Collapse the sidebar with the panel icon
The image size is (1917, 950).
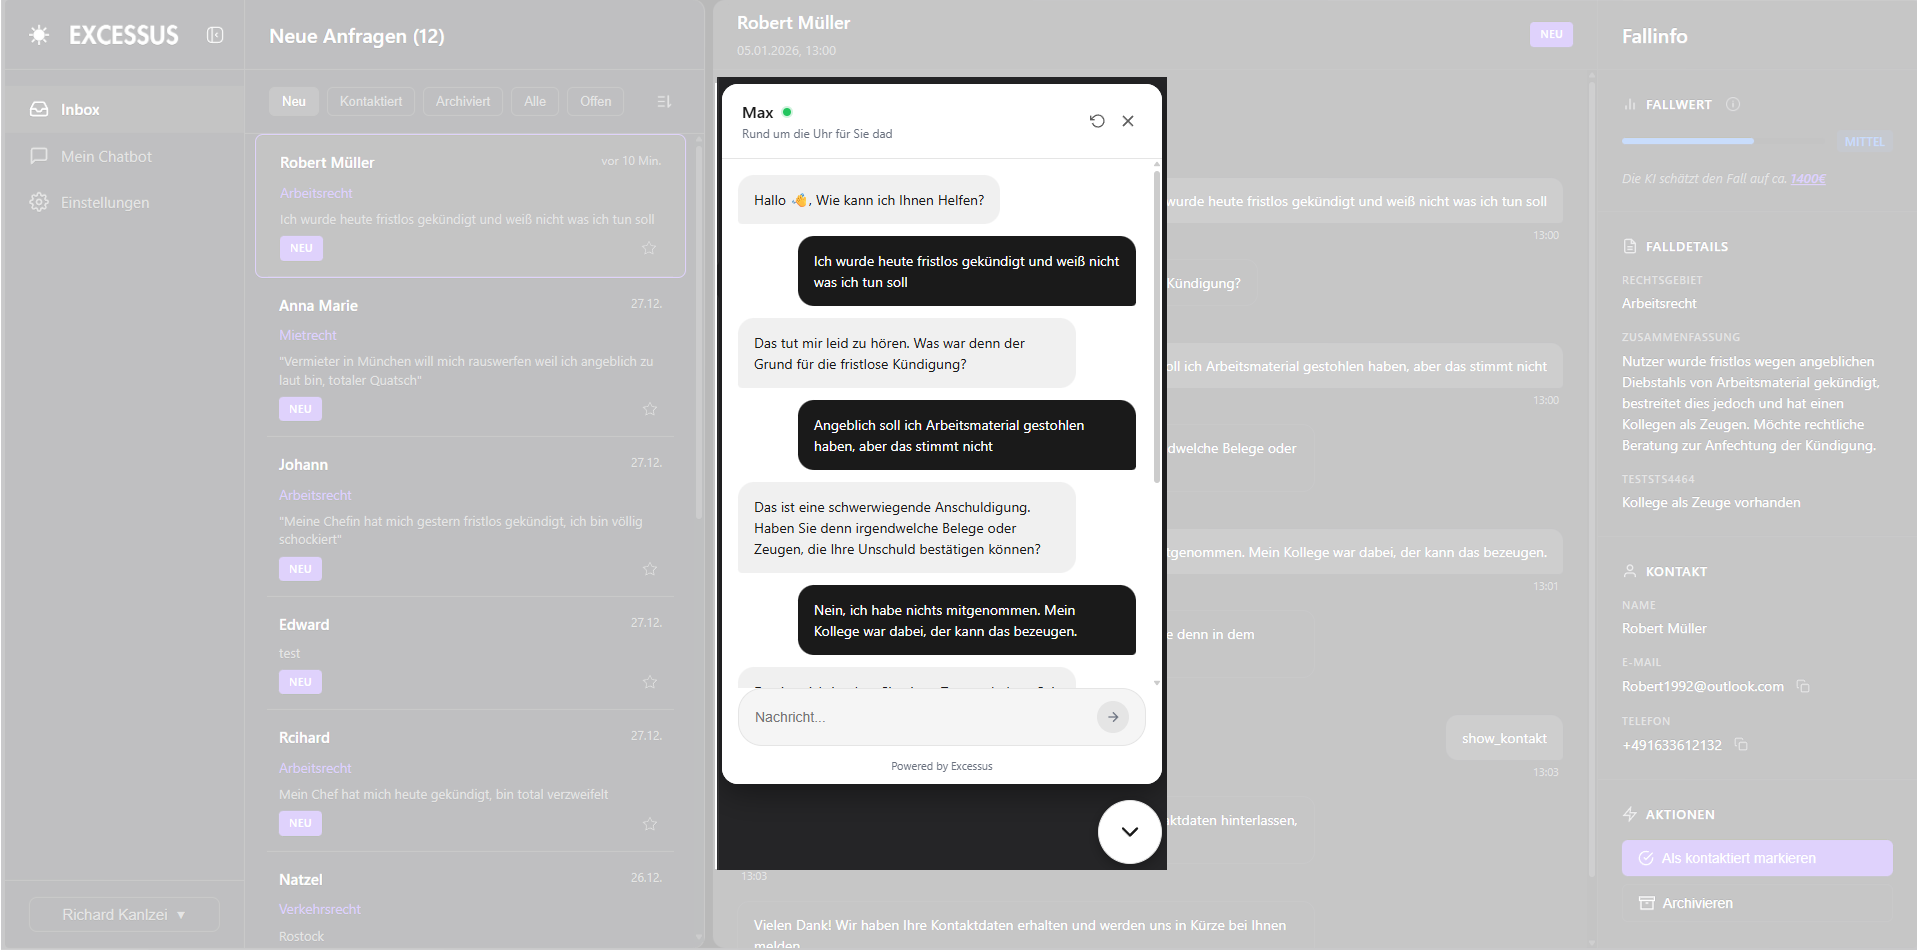[x=215, y=34]
